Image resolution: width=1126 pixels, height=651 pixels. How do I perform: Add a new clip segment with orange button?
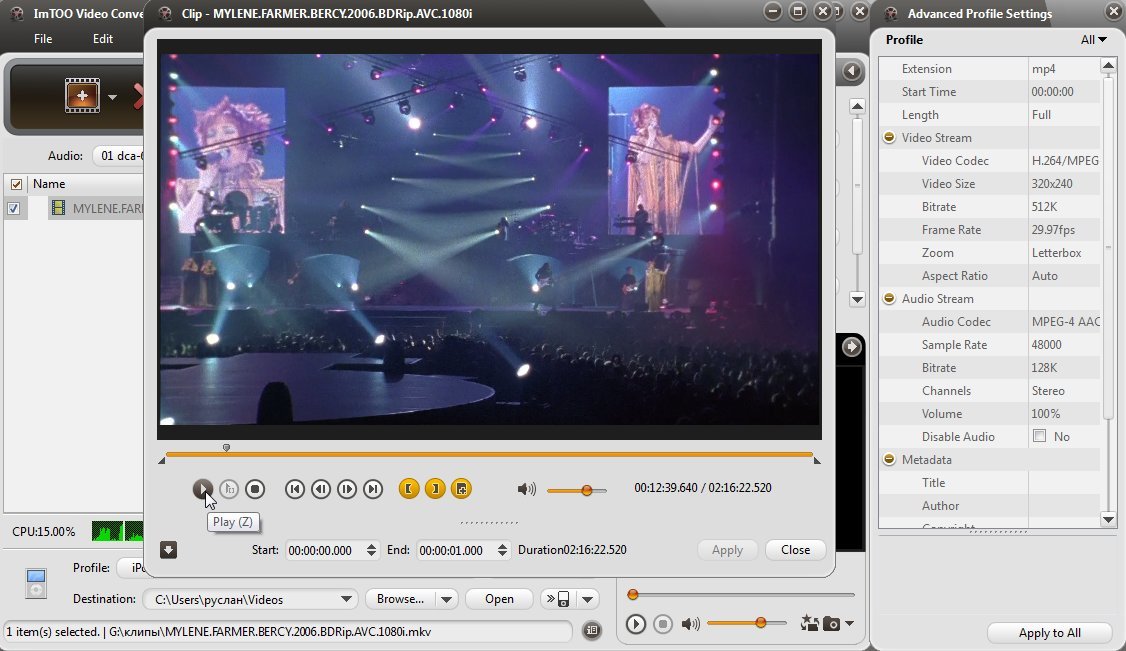(x=461, y=489)
